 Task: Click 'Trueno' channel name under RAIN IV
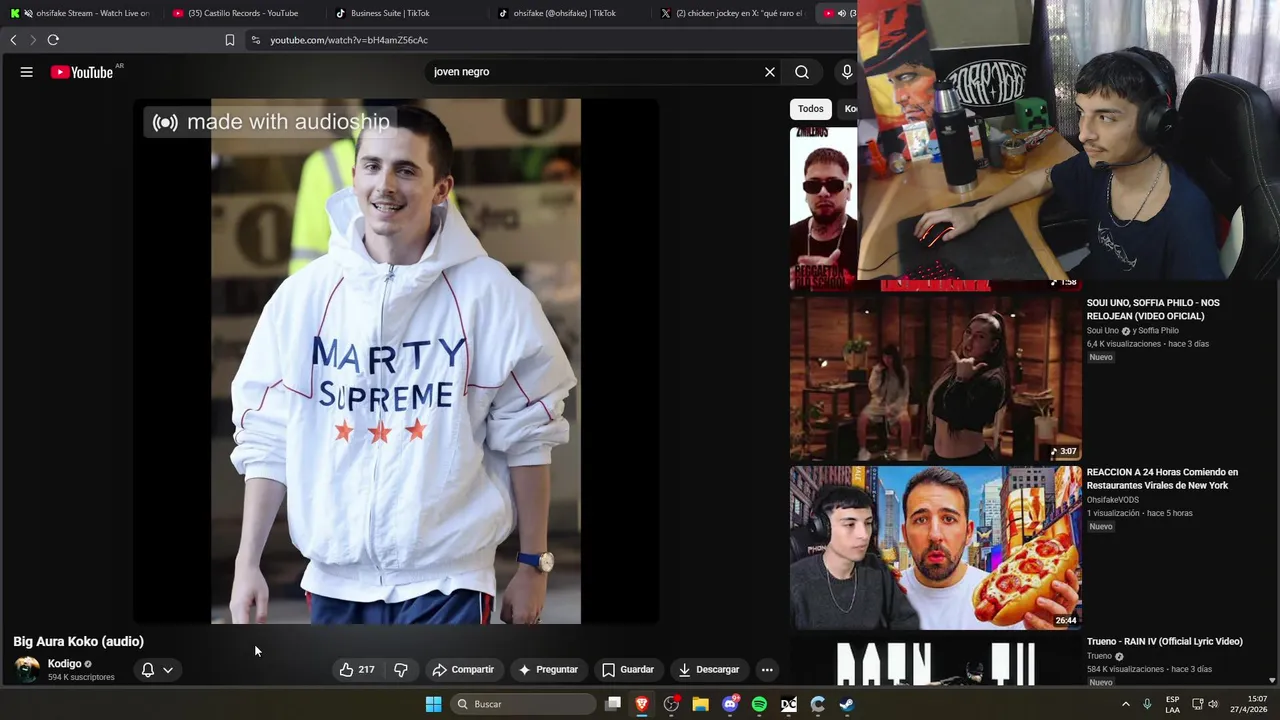tap(1099, 656)
